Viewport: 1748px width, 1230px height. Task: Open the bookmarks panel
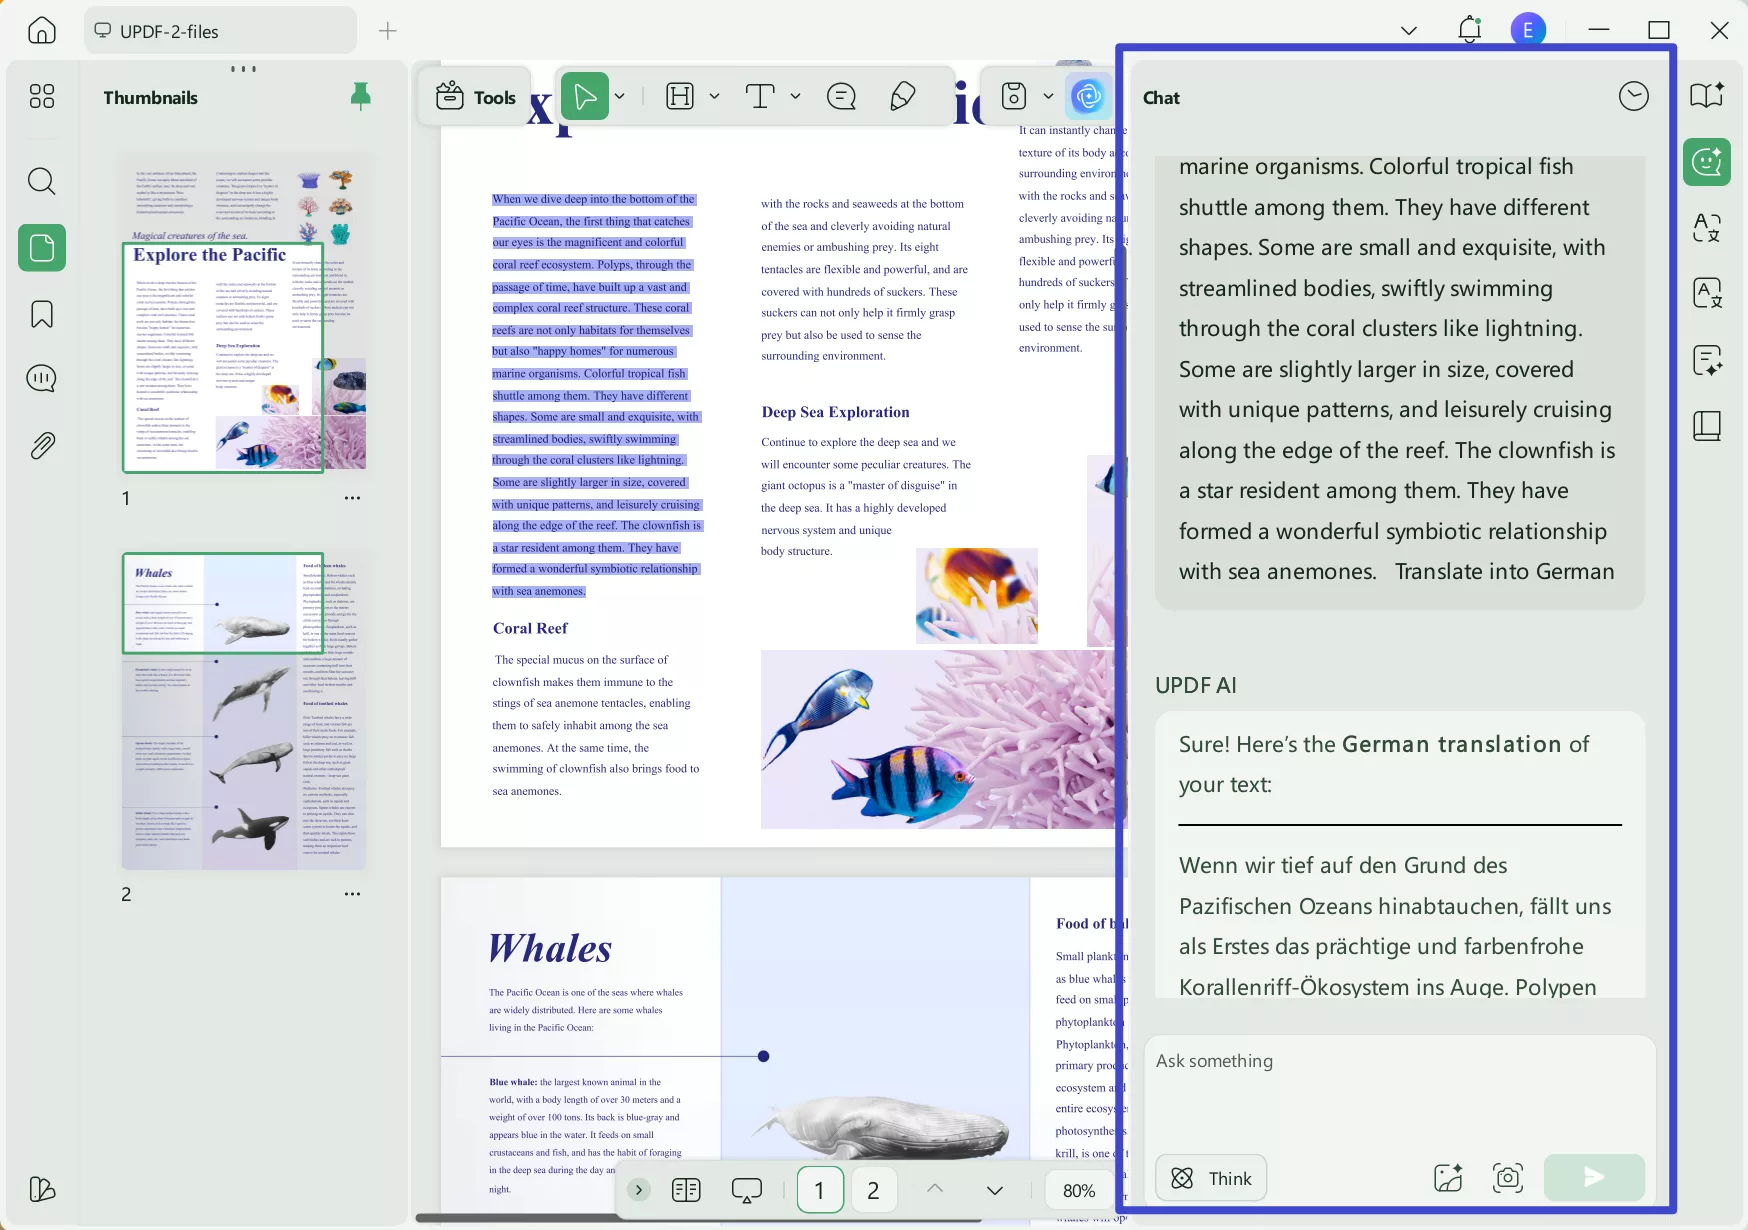tap(41, 314)
